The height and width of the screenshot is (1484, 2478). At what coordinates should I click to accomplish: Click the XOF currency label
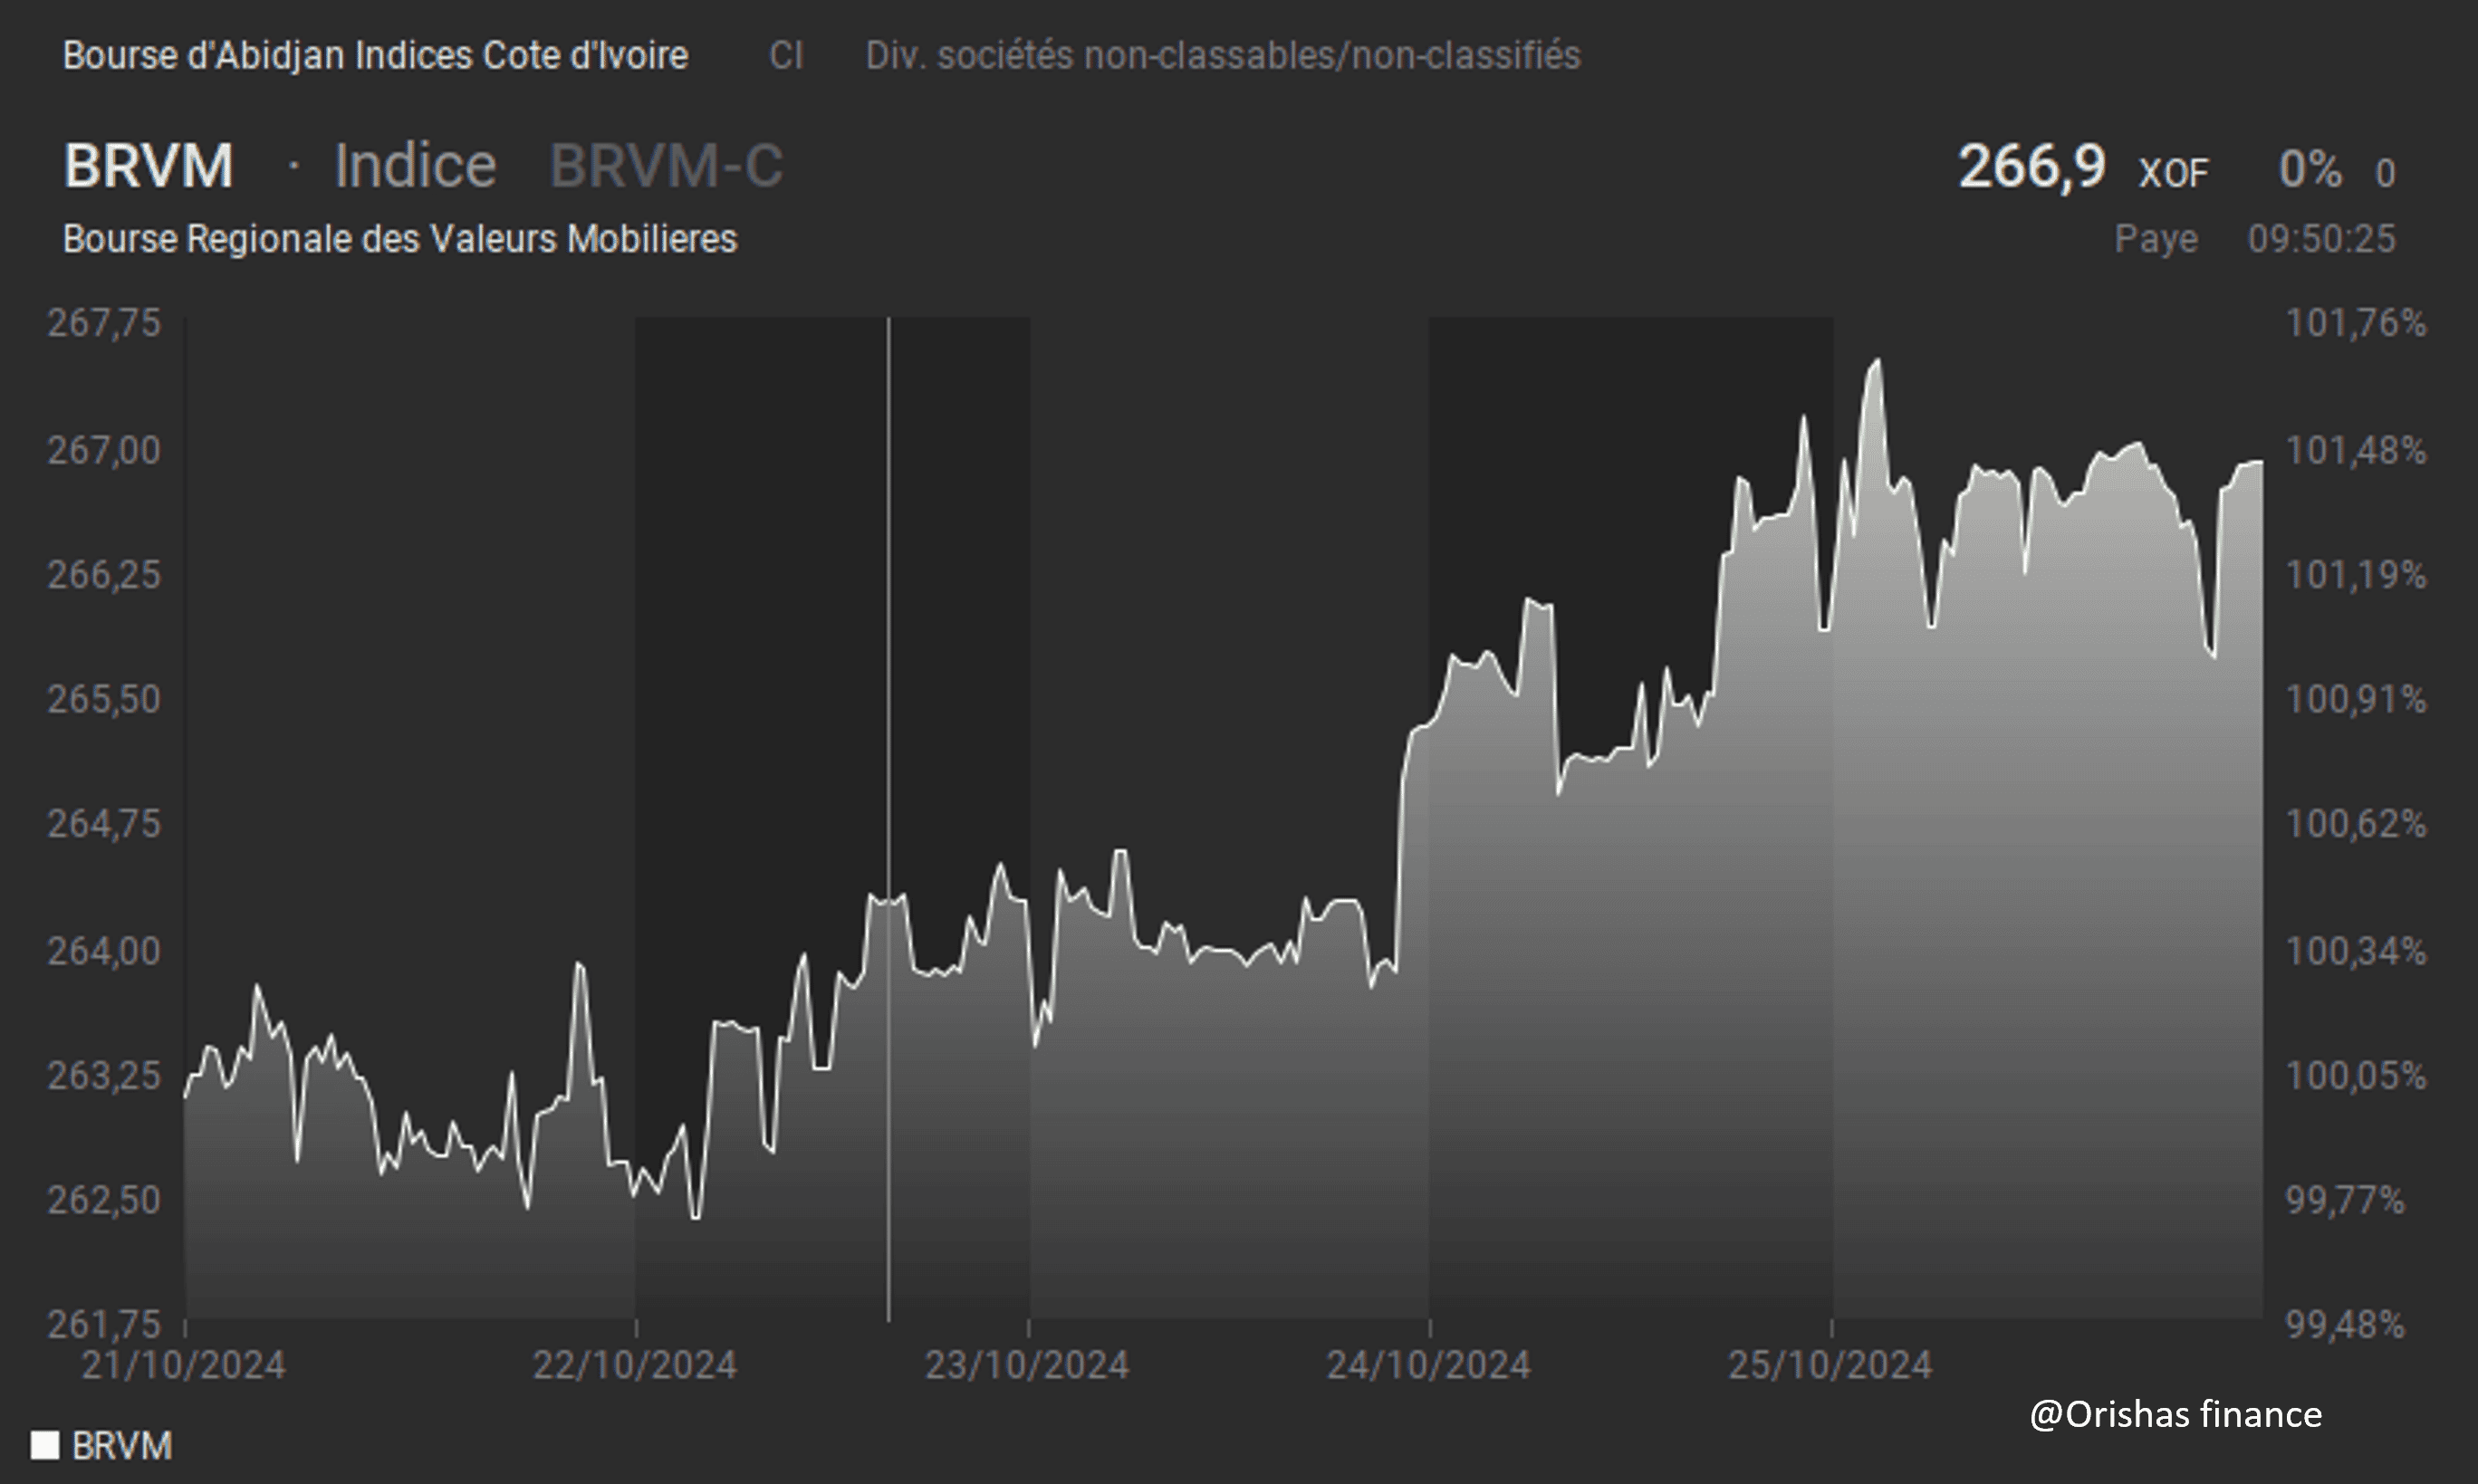point(2173,174)
